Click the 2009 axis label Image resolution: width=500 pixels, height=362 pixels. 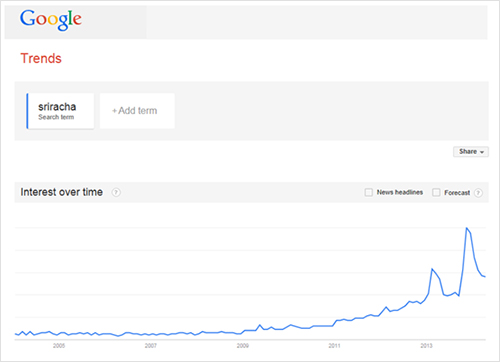click(x=243, y=346)
